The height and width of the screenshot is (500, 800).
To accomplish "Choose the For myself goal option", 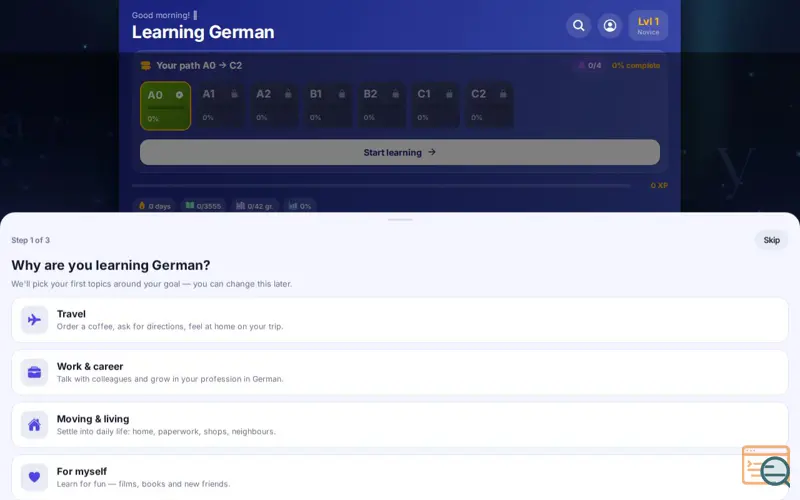I will pos(399,478).
